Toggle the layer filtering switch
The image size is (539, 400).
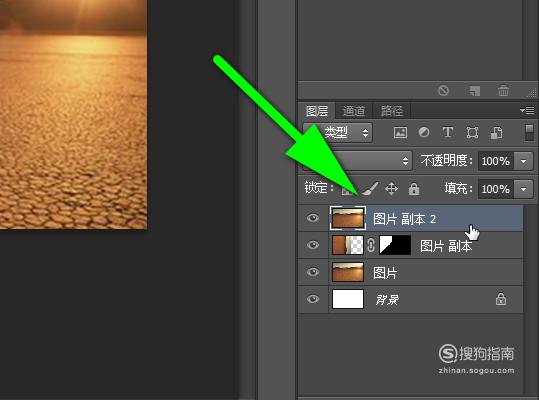529,133
